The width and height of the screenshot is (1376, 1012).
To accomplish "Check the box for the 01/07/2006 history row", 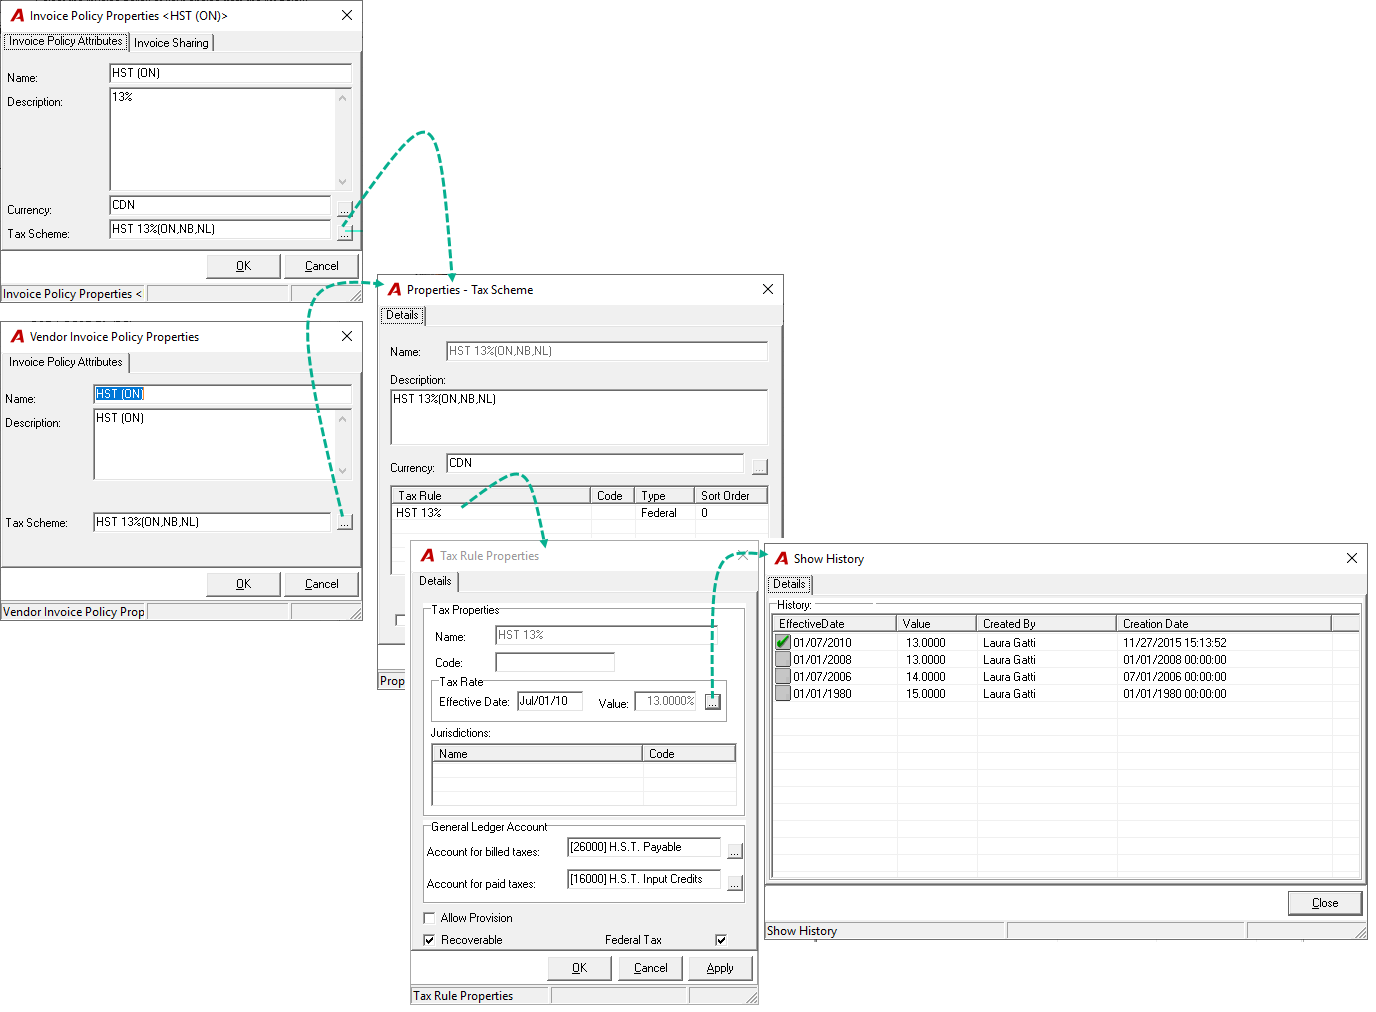I will [x=783, y=677].
